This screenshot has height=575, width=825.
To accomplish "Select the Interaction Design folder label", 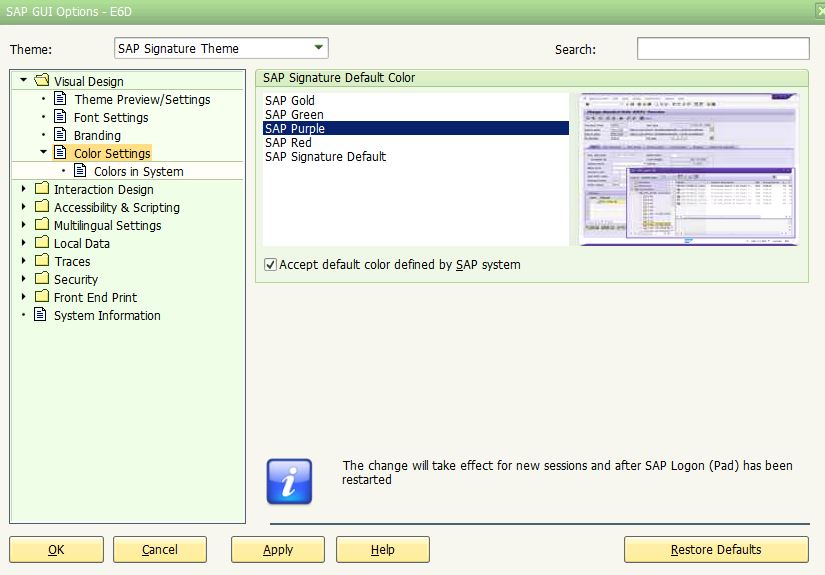I will (104, 189).
